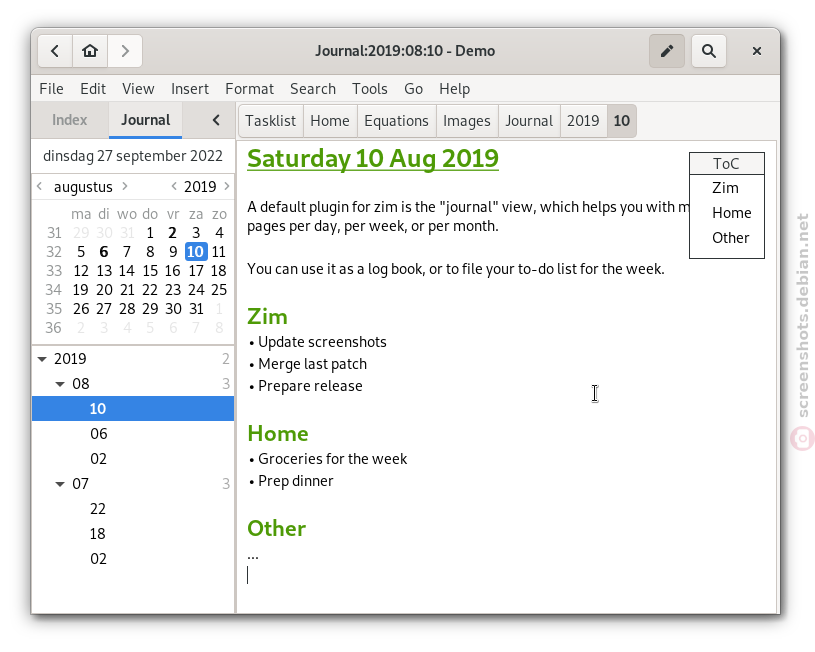Open the Search menu
The height and width of the screenshot is (652, 815).
[313, 89]
